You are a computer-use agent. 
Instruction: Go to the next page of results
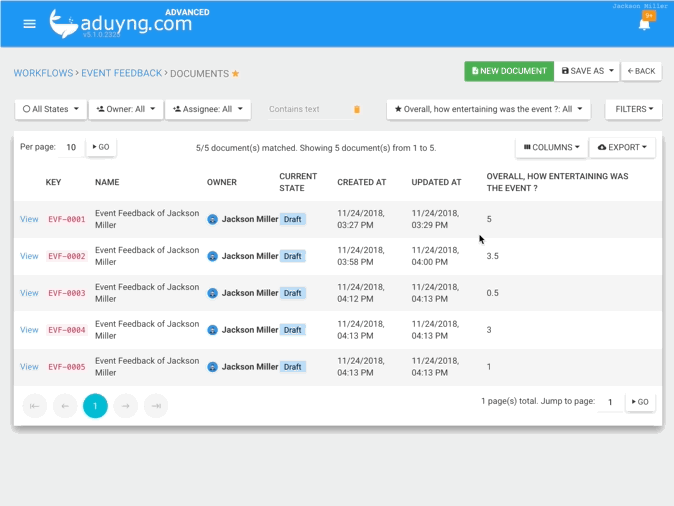click(126, 406)
